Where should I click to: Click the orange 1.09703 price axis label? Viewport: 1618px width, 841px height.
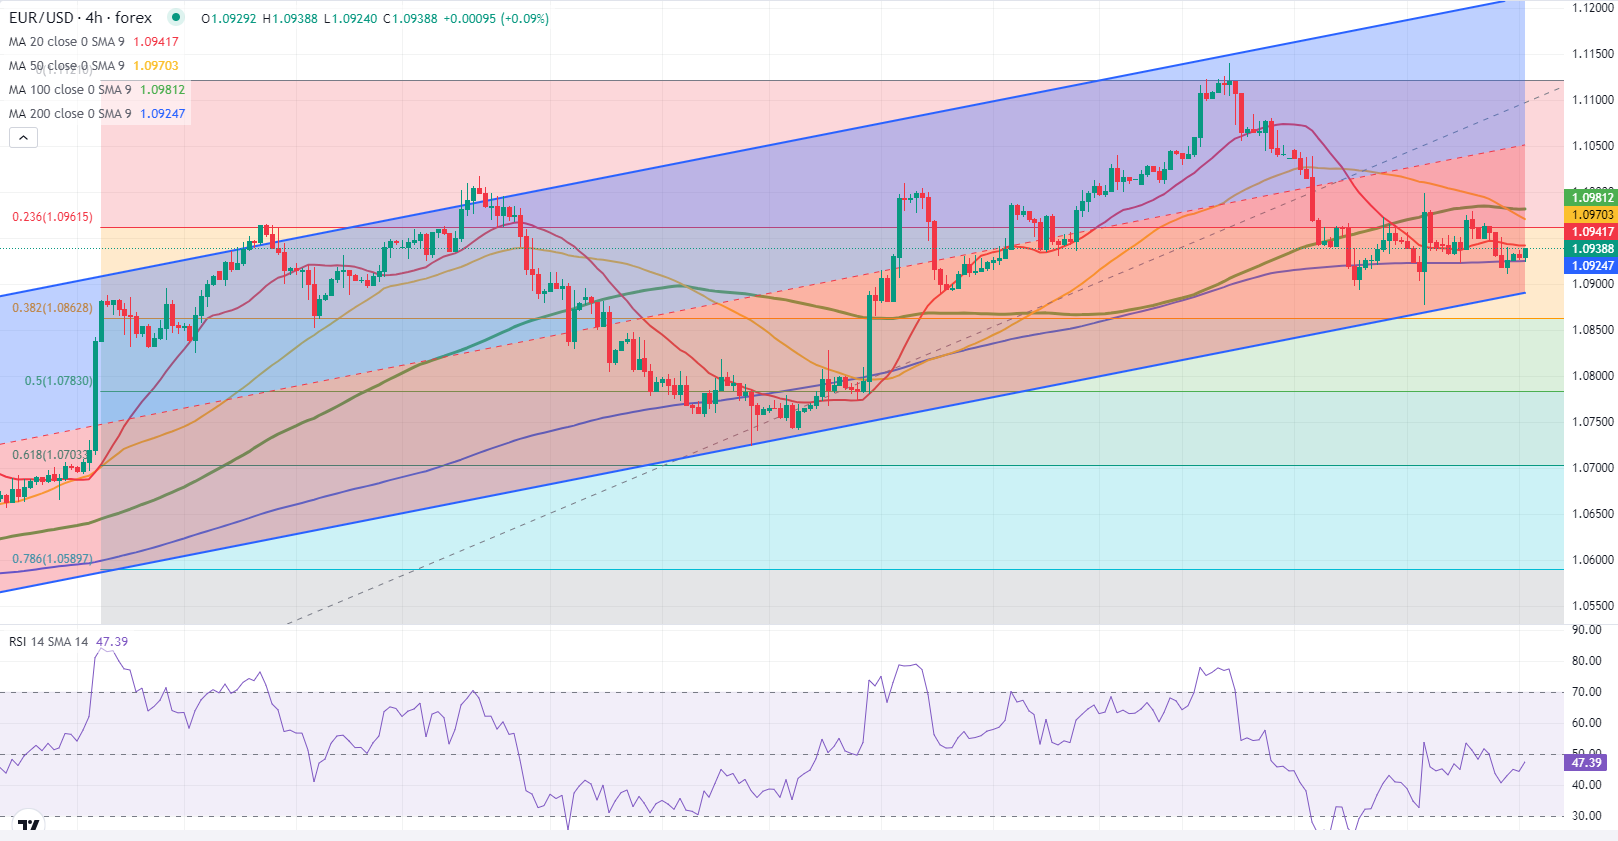1590,215
